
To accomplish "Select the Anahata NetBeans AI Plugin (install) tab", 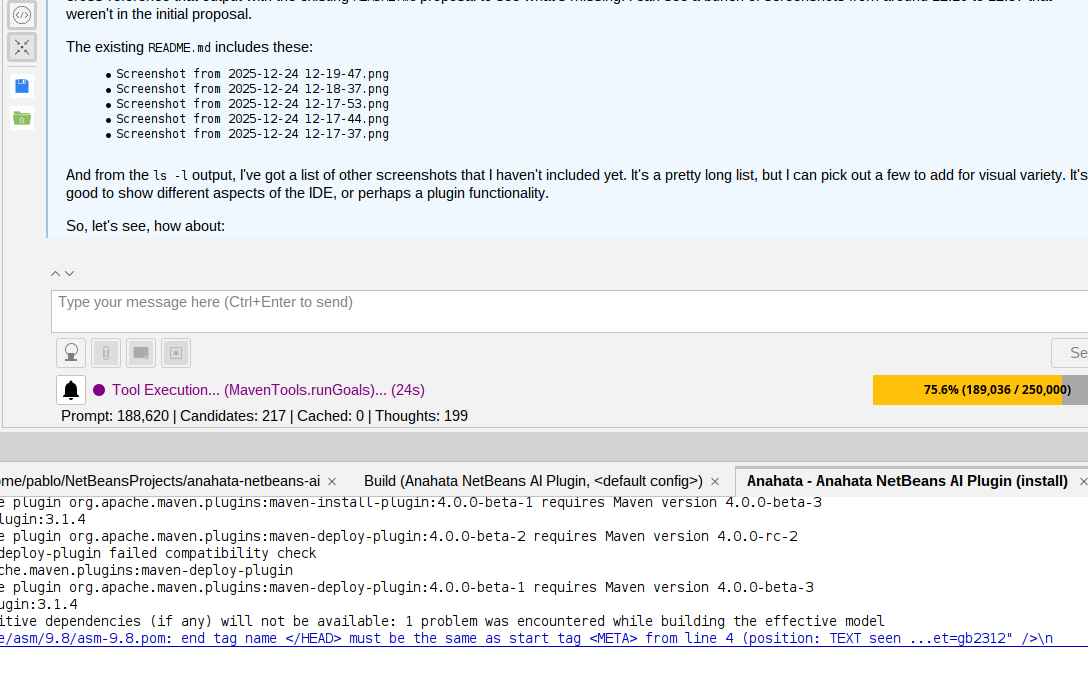I will [906, 481].
